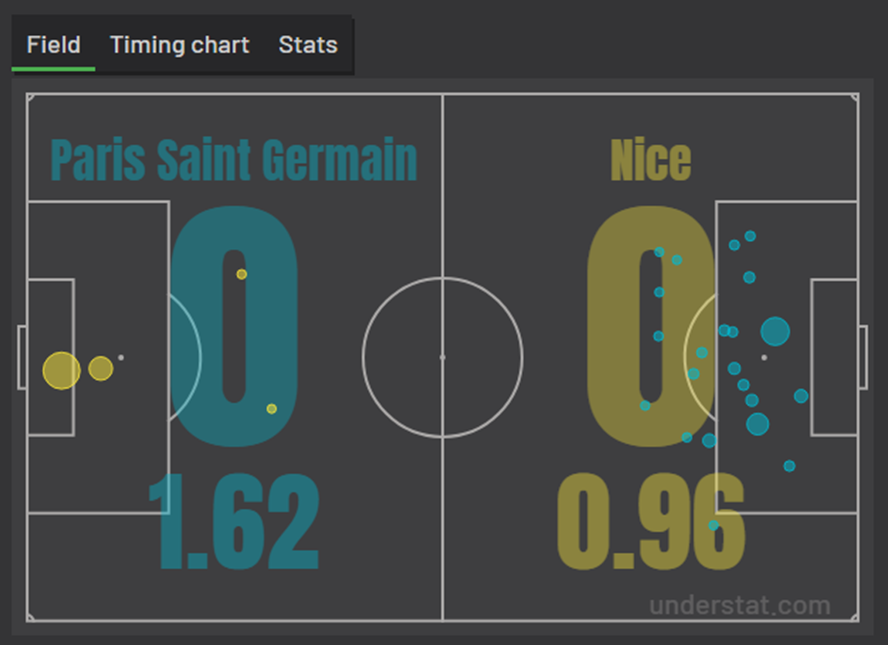Click the lowest teal dot inside the right penalty box
This screenshot has width=888, height=645.
pos(789,466)
